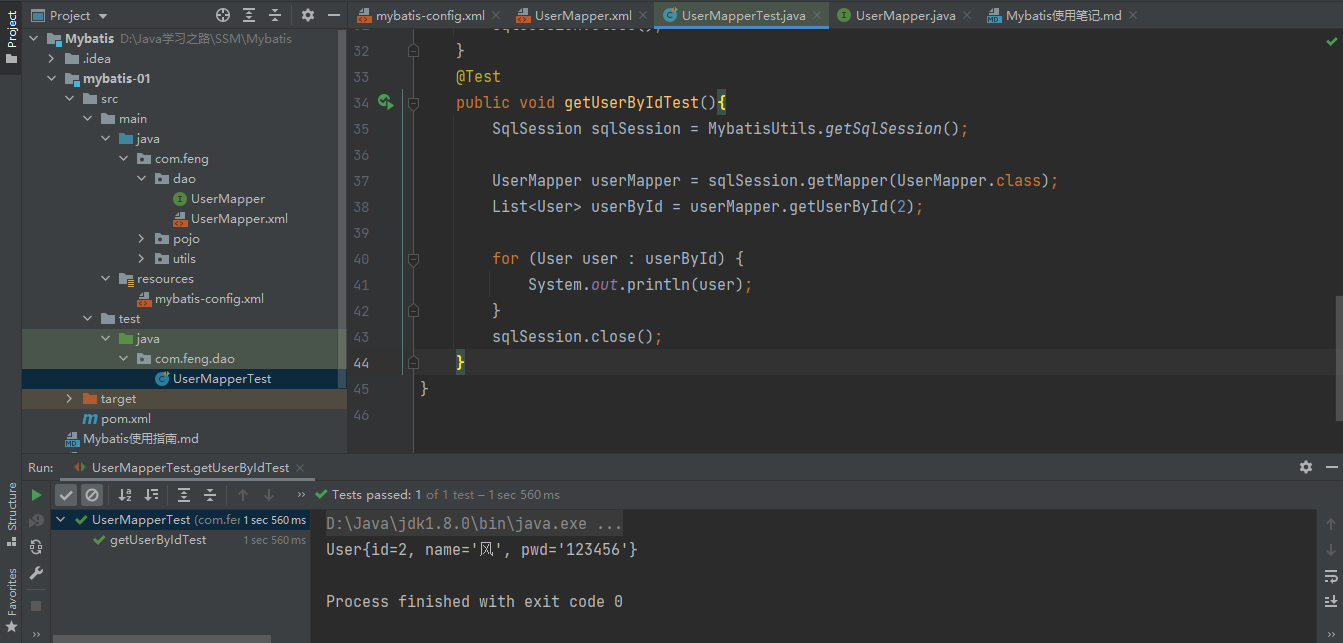Collapse the mybatis-01 module node
Viewport: 1343px width, 643px height.
click(x=51, y=78)
